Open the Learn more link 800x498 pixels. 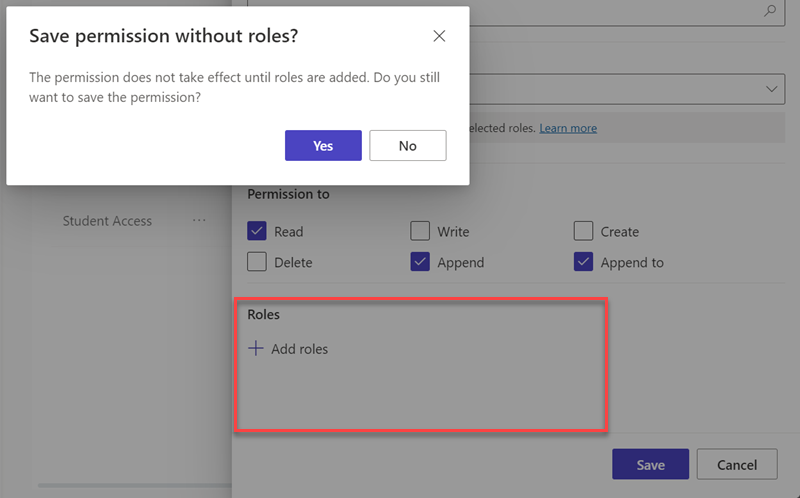click(568, 128)
